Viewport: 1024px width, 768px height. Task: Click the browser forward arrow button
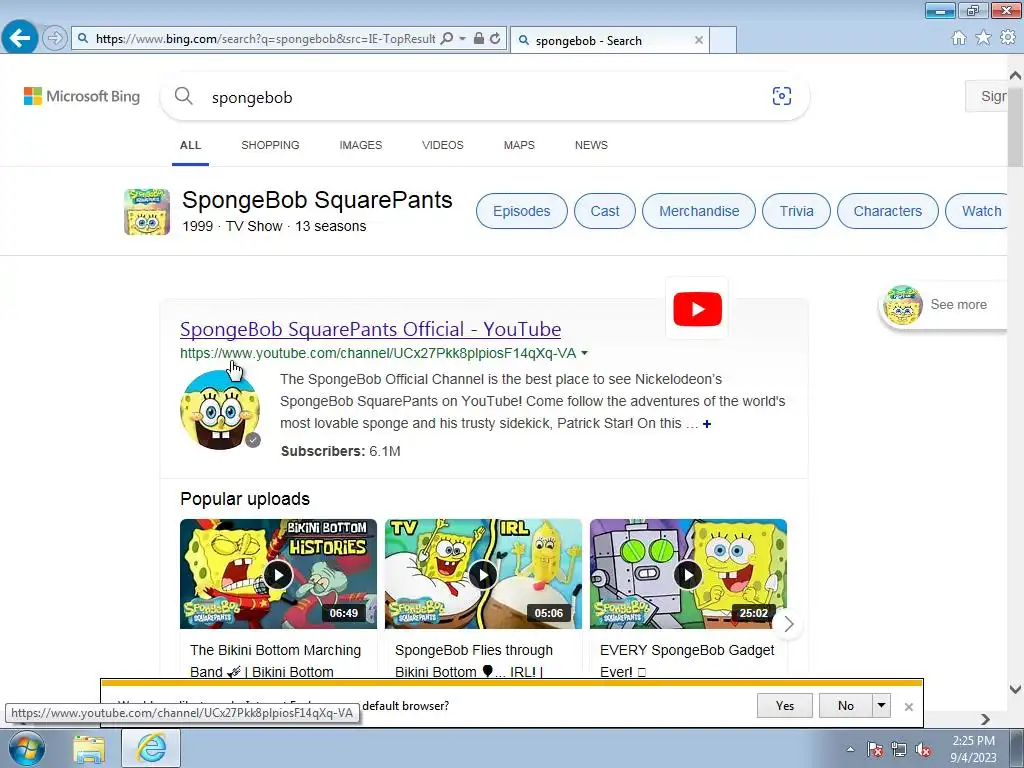55,38
